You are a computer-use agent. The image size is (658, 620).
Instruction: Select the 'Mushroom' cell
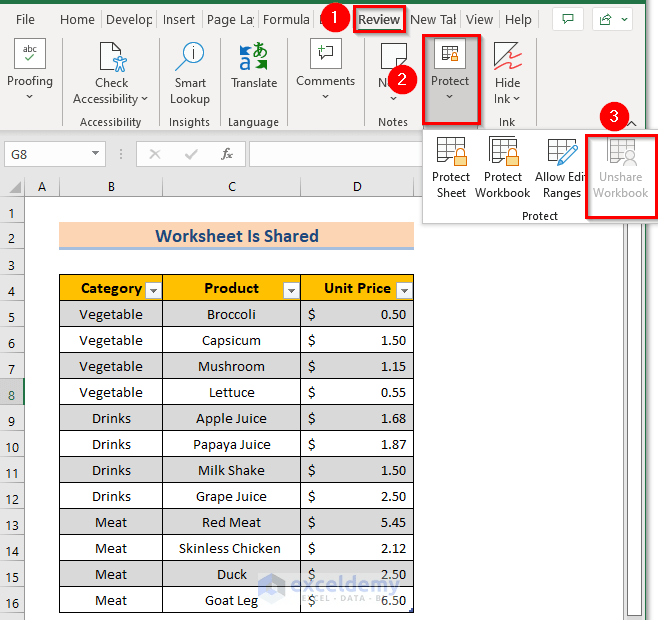click(232, 366)
